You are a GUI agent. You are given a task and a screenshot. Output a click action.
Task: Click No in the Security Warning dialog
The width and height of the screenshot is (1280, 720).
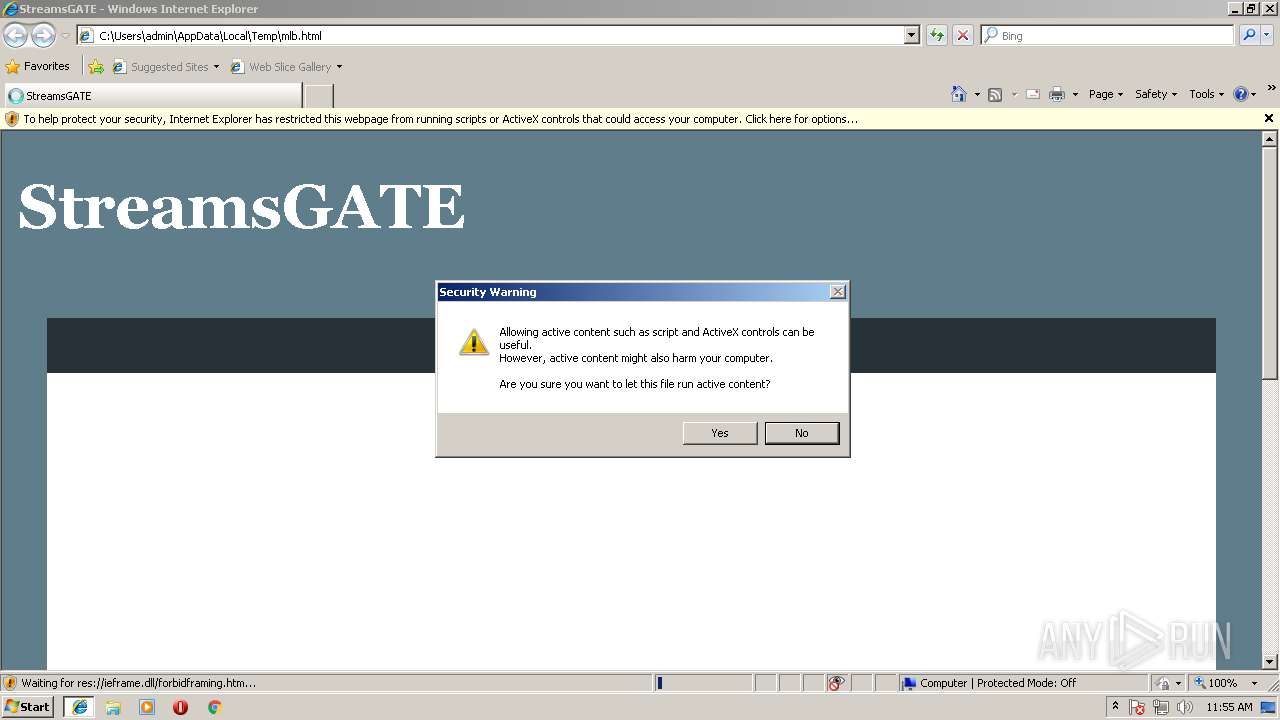click(x=802, y=433)
